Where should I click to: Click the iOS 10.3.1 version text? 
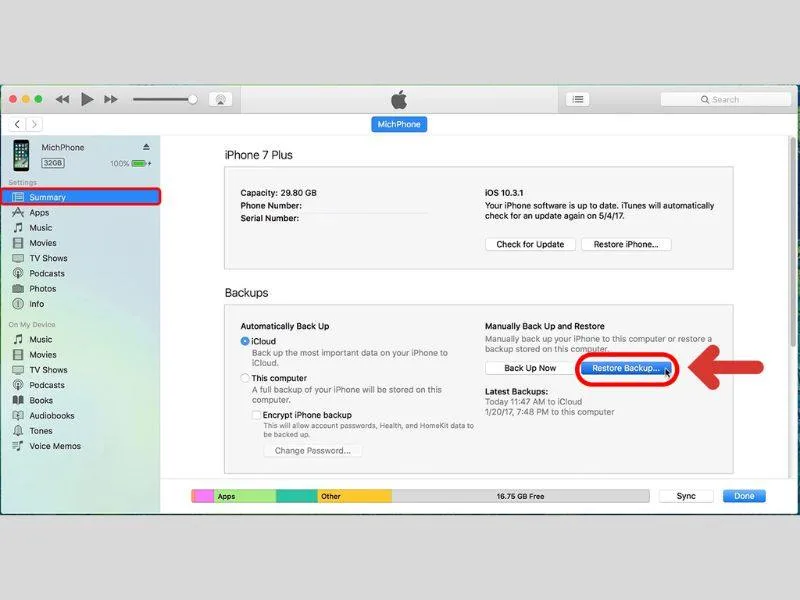[504, 193]
